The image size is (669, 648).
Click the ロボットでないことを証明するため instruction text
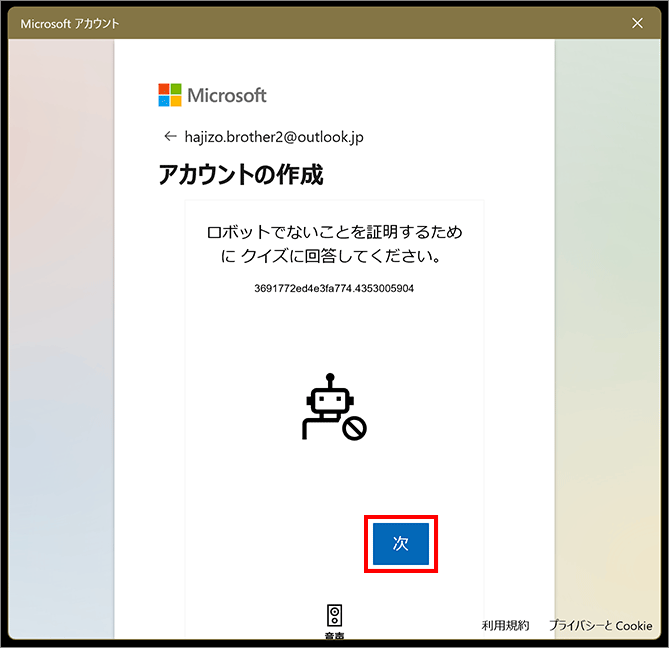334,244
